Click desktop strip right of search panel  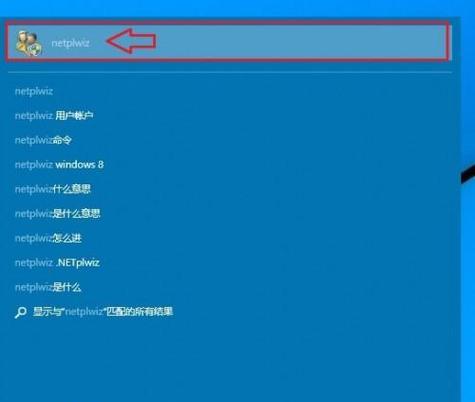click(x=468, y=267)
